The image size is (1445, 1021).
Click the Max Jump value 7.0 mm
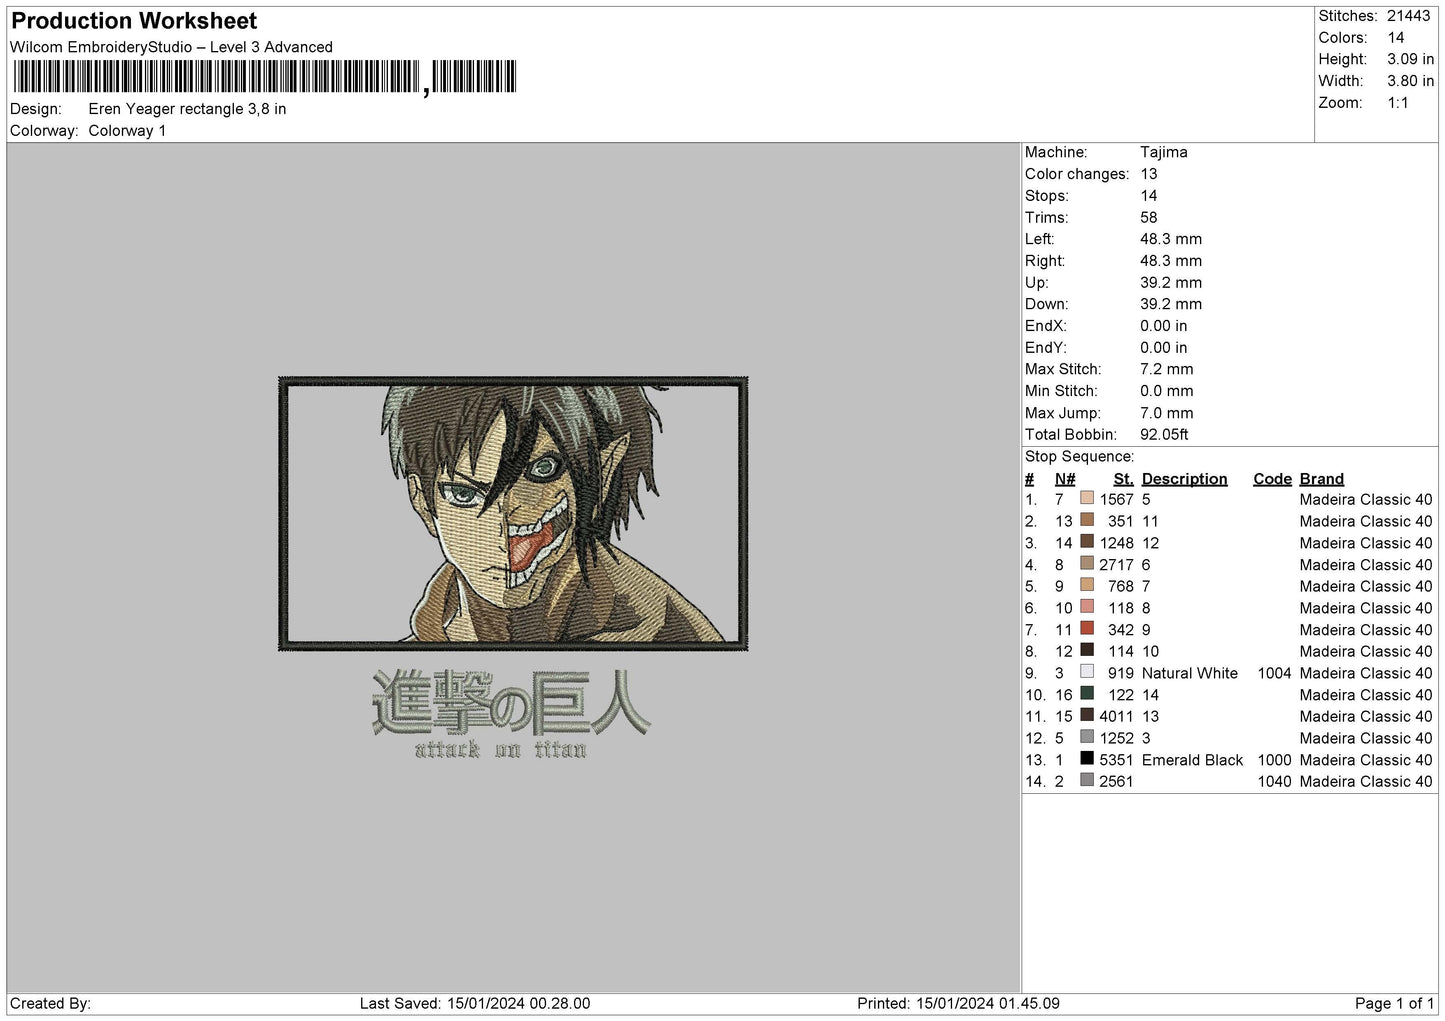[1167, 413]
